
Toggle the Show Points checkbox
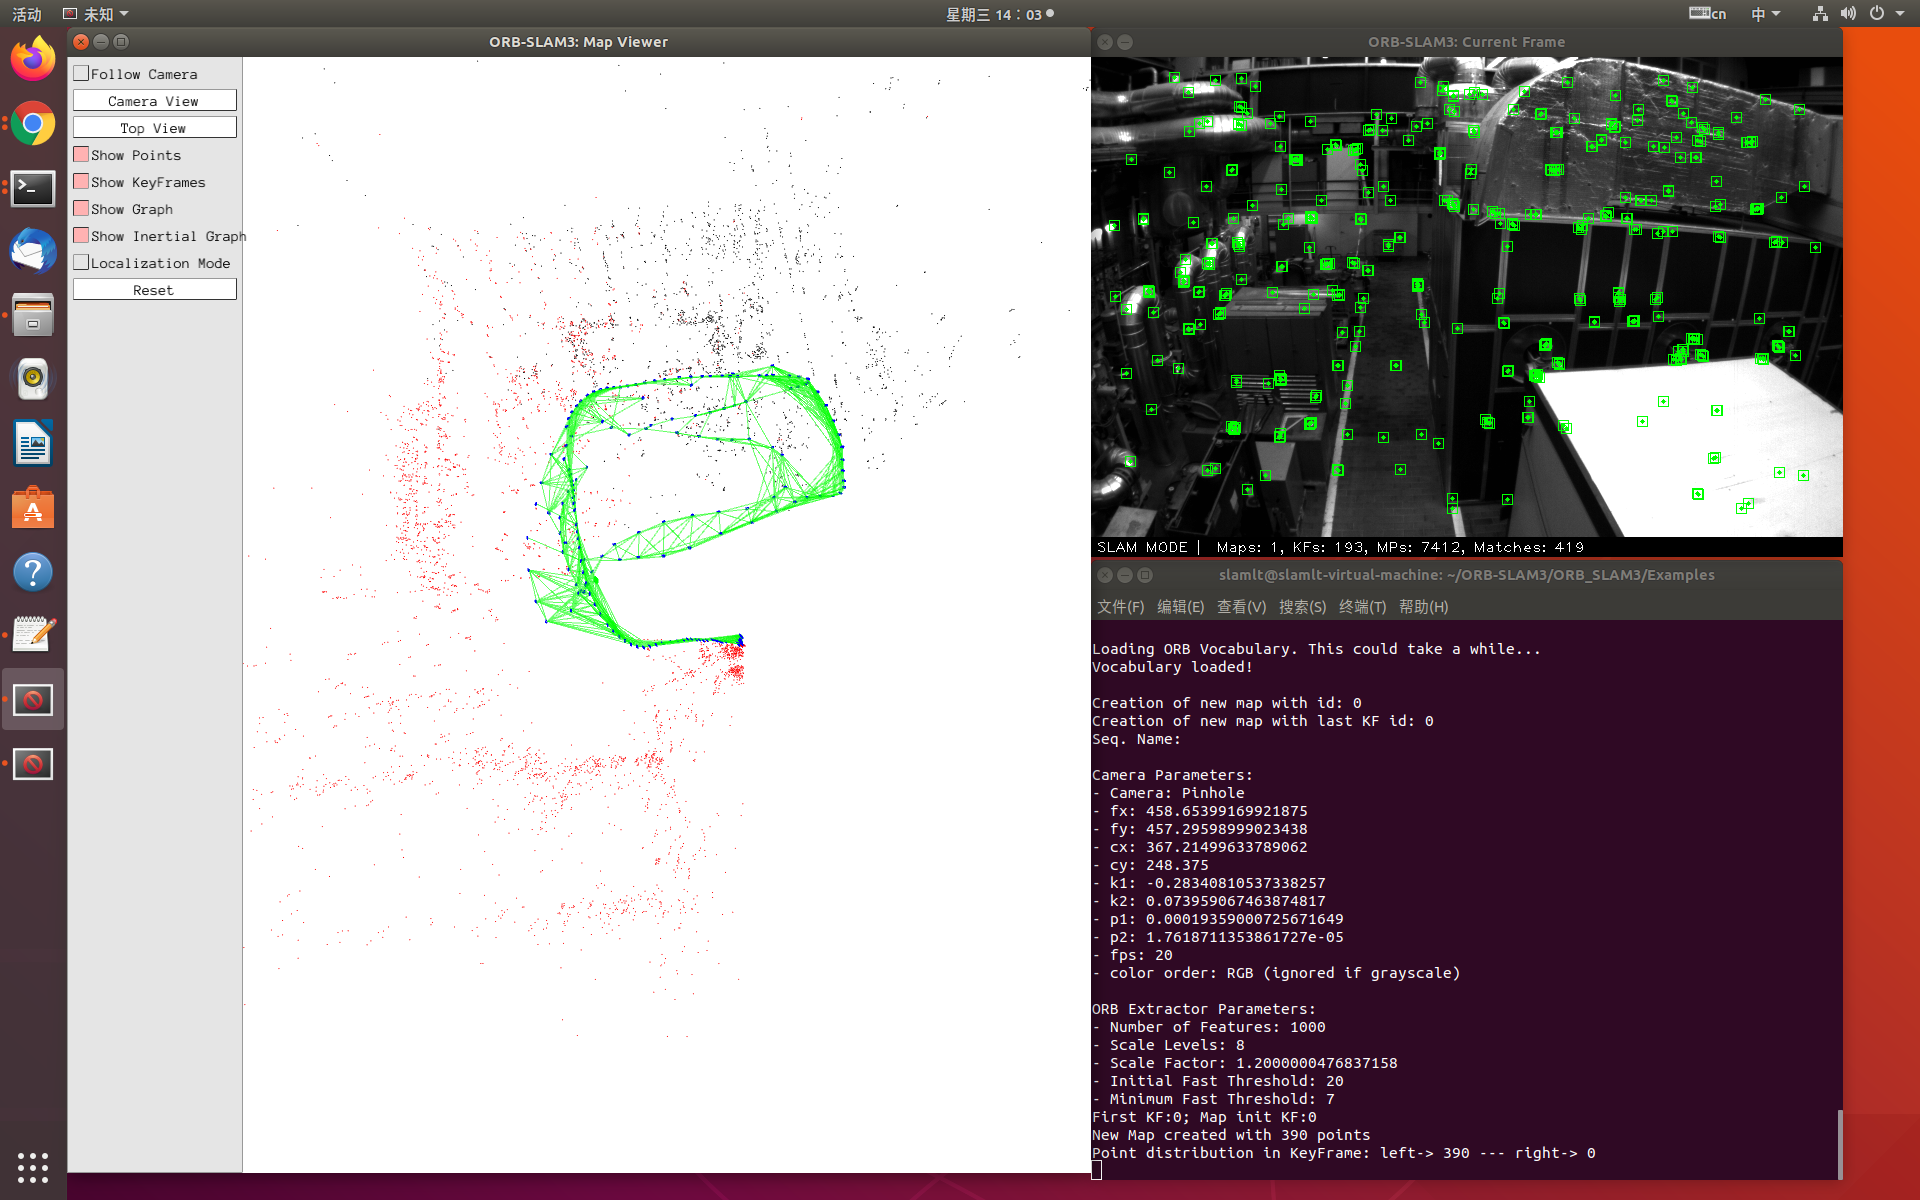tap(82, 154)
